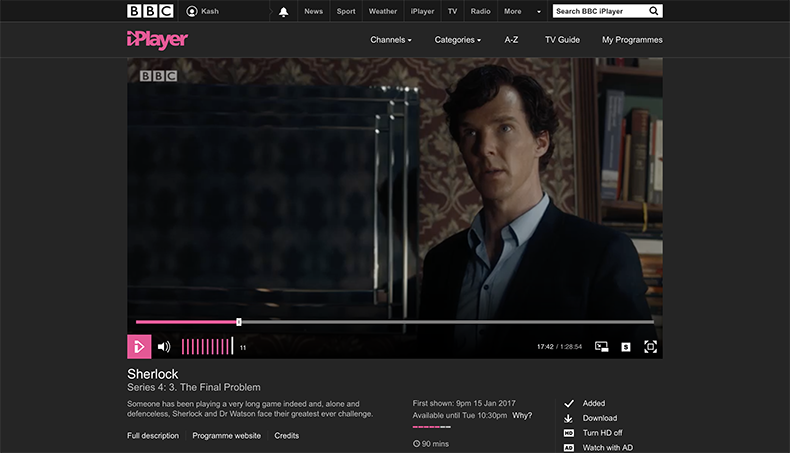Click the video progress scrubber handle
Viewport: 790px width, 453px height.
(x=239, y=322)
